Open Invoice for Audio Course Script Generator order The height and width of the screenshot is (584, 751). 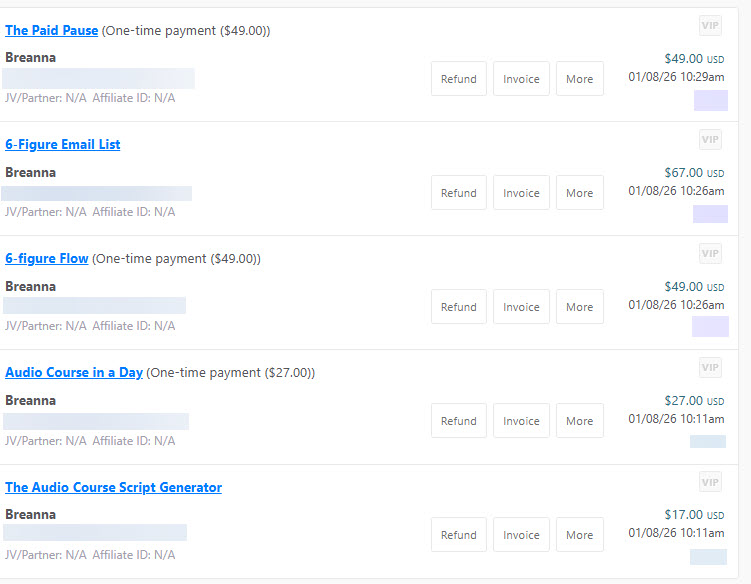pyautogui.click(x=521, y=535)
